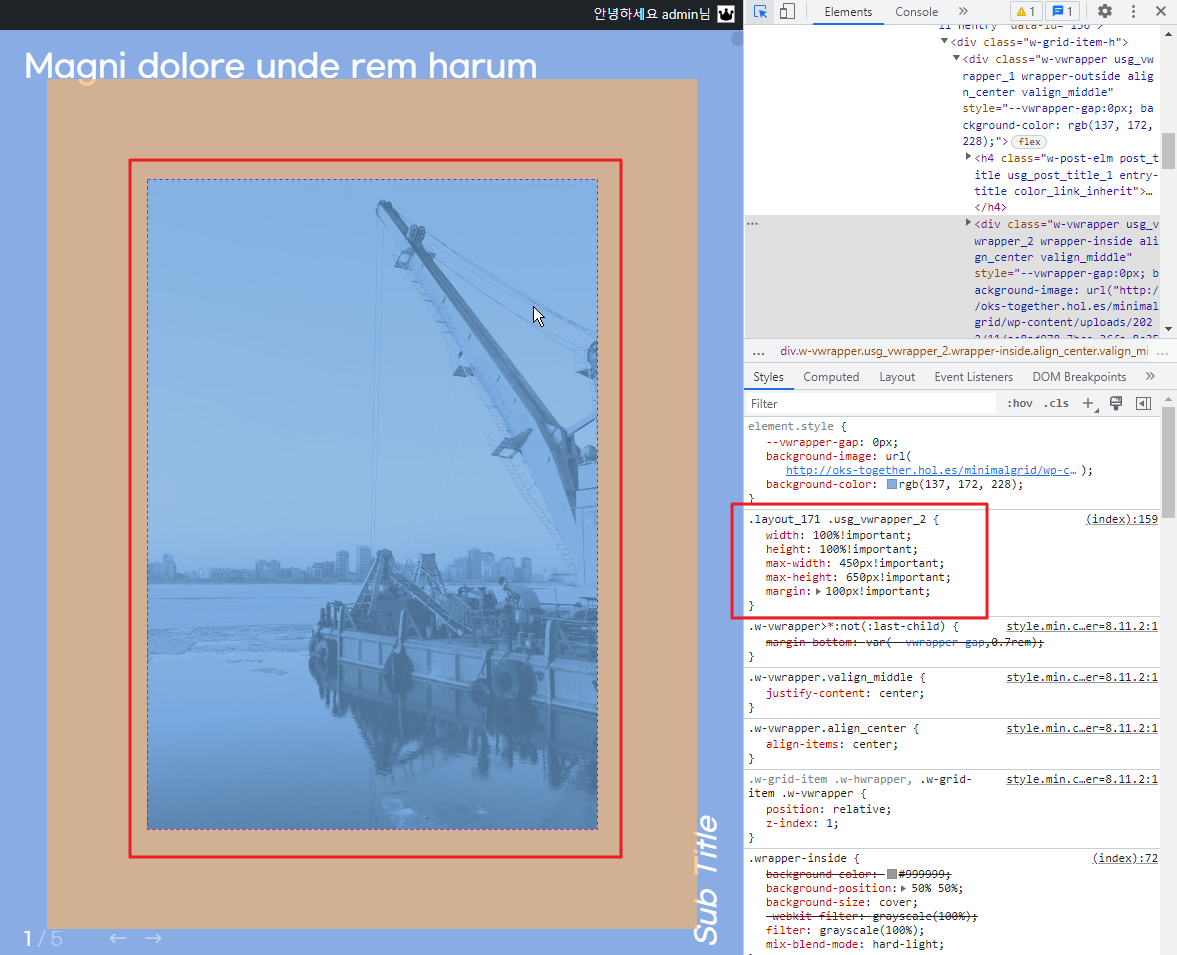Screen dimensions: 1177x955
Task: Click the element.style selector
Action: tap(790, 426)
